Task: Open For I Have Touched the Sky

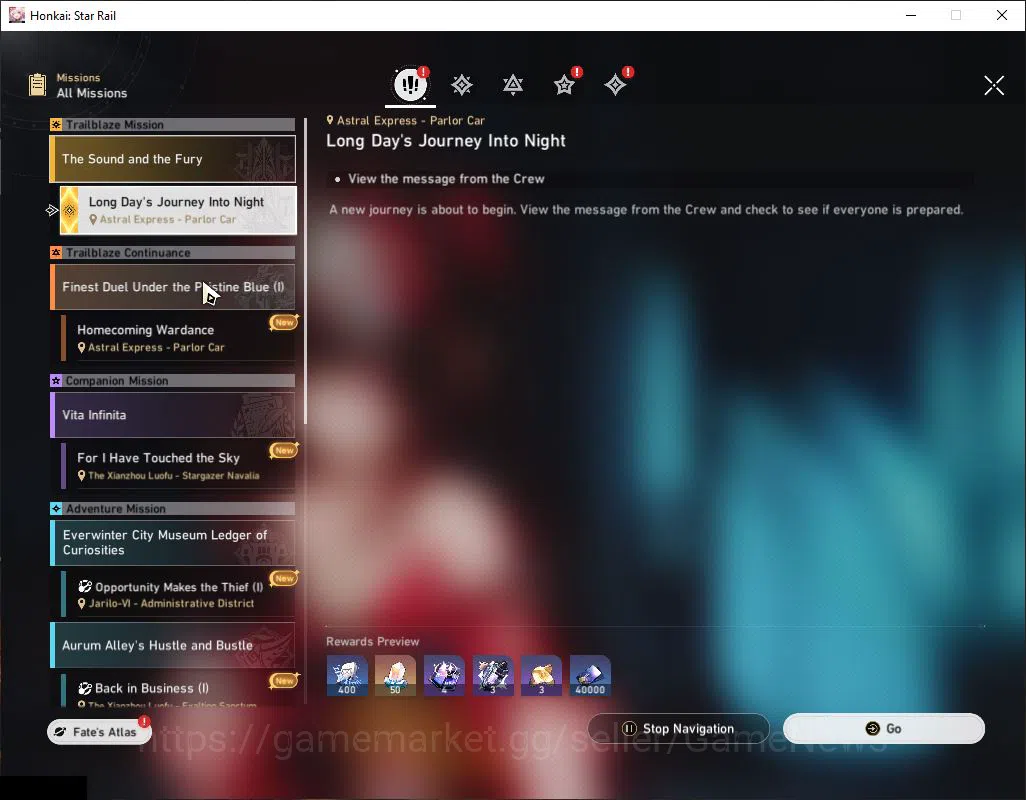Action: pyautogui.click(x=178, y=466)
